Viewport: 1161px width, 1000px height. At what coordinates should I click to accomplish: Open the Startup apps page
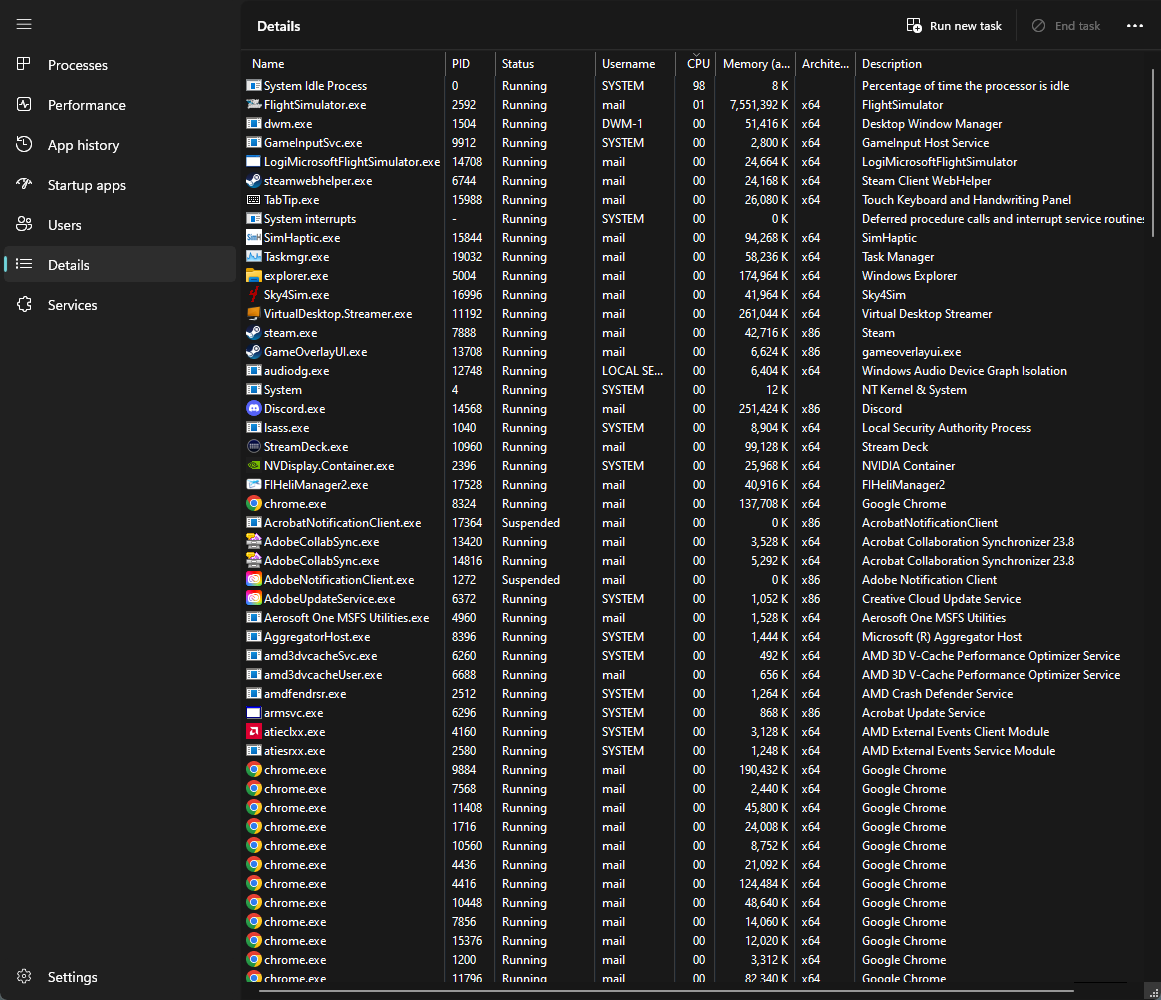(x=120, y=185)
